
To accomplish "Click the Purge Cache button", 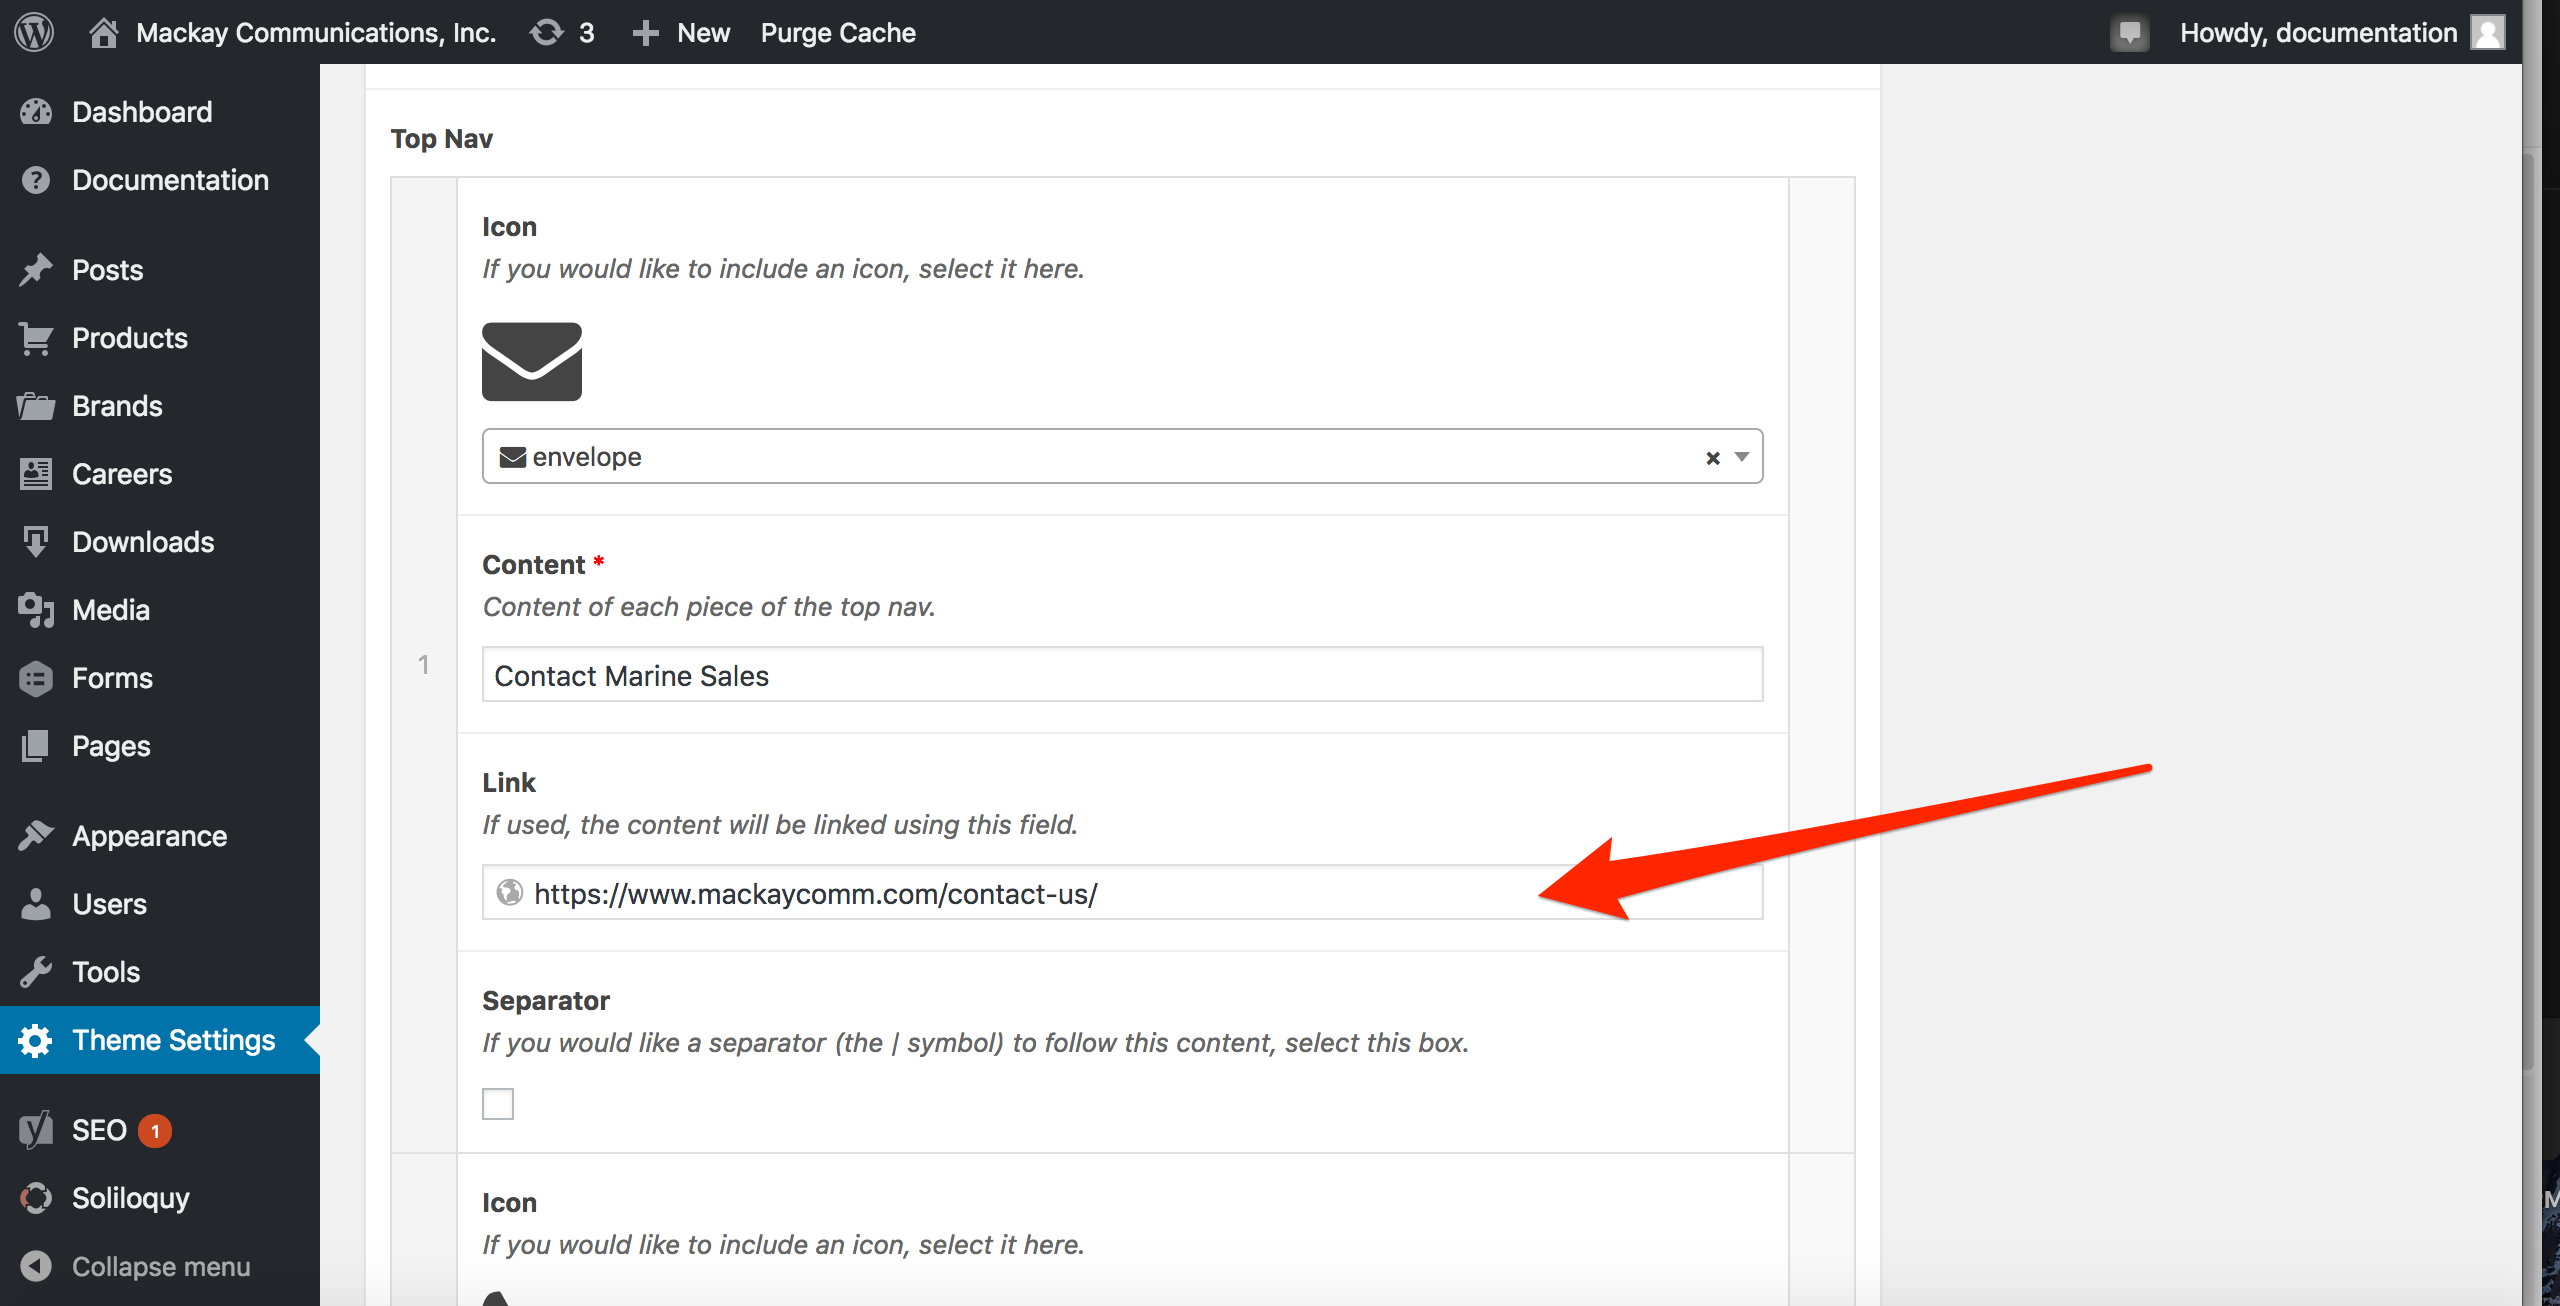I will [x=838, y=33].
